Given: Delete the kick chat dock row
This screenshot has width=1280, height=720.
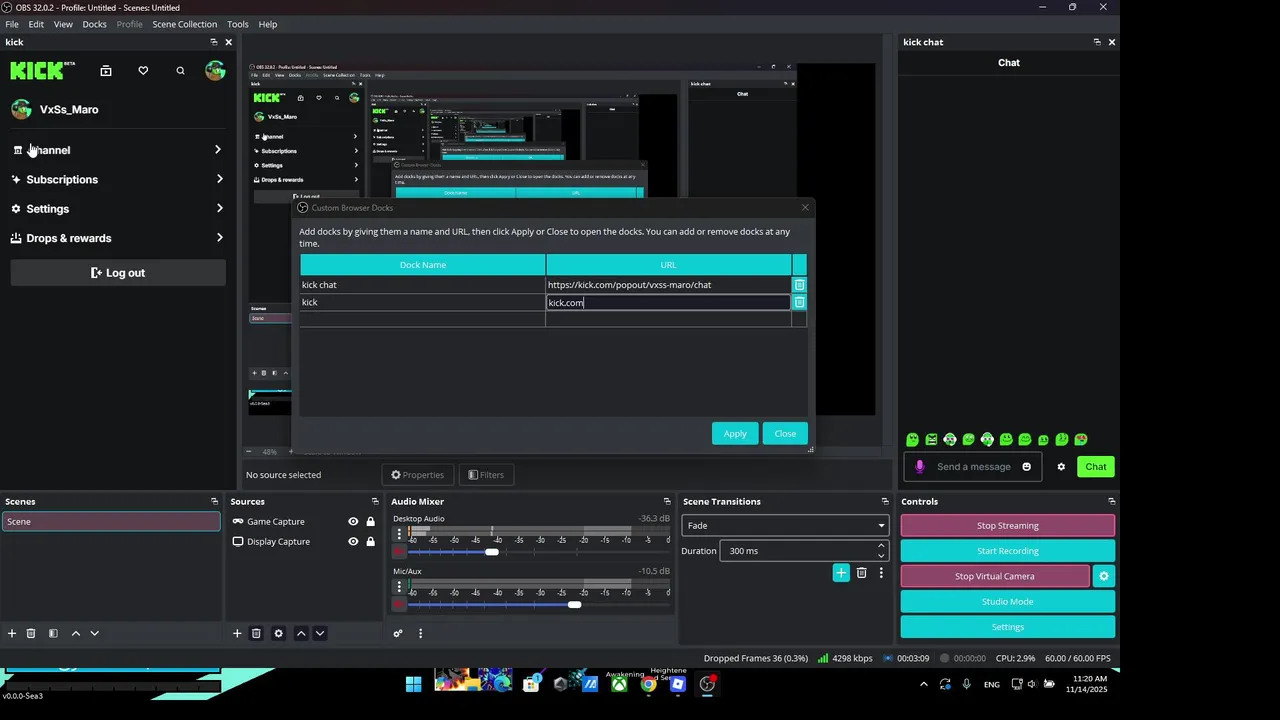Looking at the screenshot, I should [799, 285].
